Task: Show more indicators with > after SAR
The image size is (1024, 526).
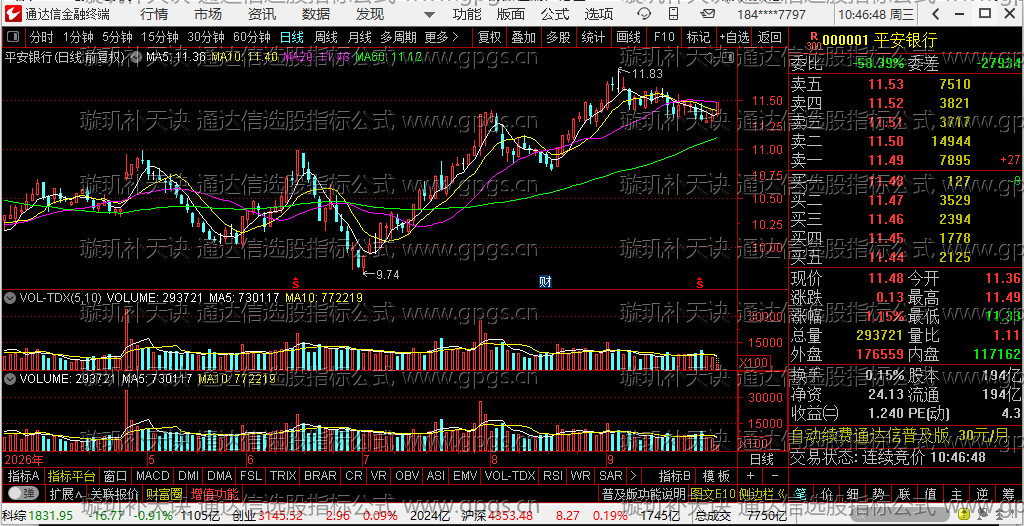Action: [x=633, y=476]
